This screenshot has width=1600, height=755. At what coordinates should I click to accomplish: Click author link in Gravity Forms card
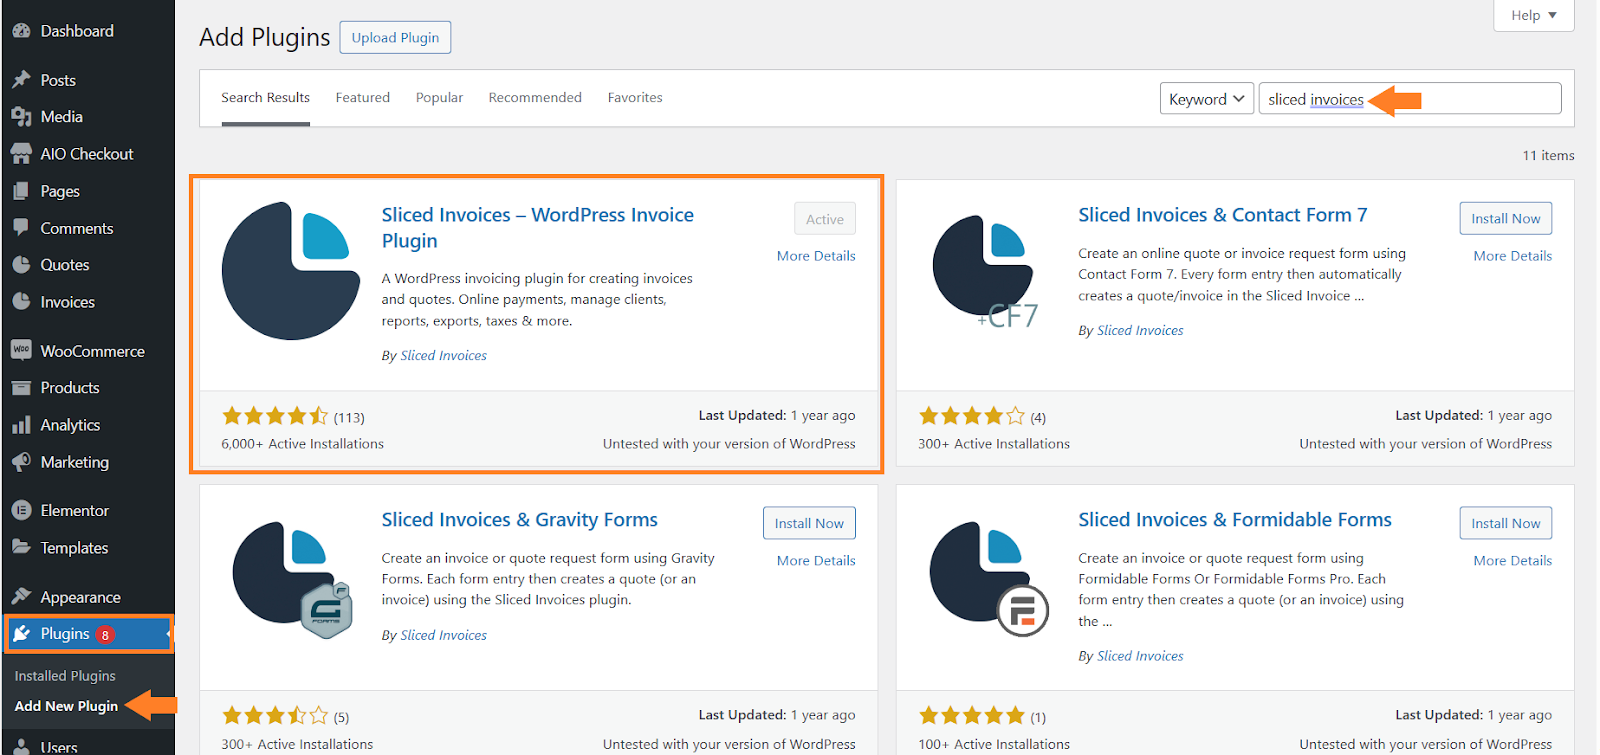click(x=443, y=636)
